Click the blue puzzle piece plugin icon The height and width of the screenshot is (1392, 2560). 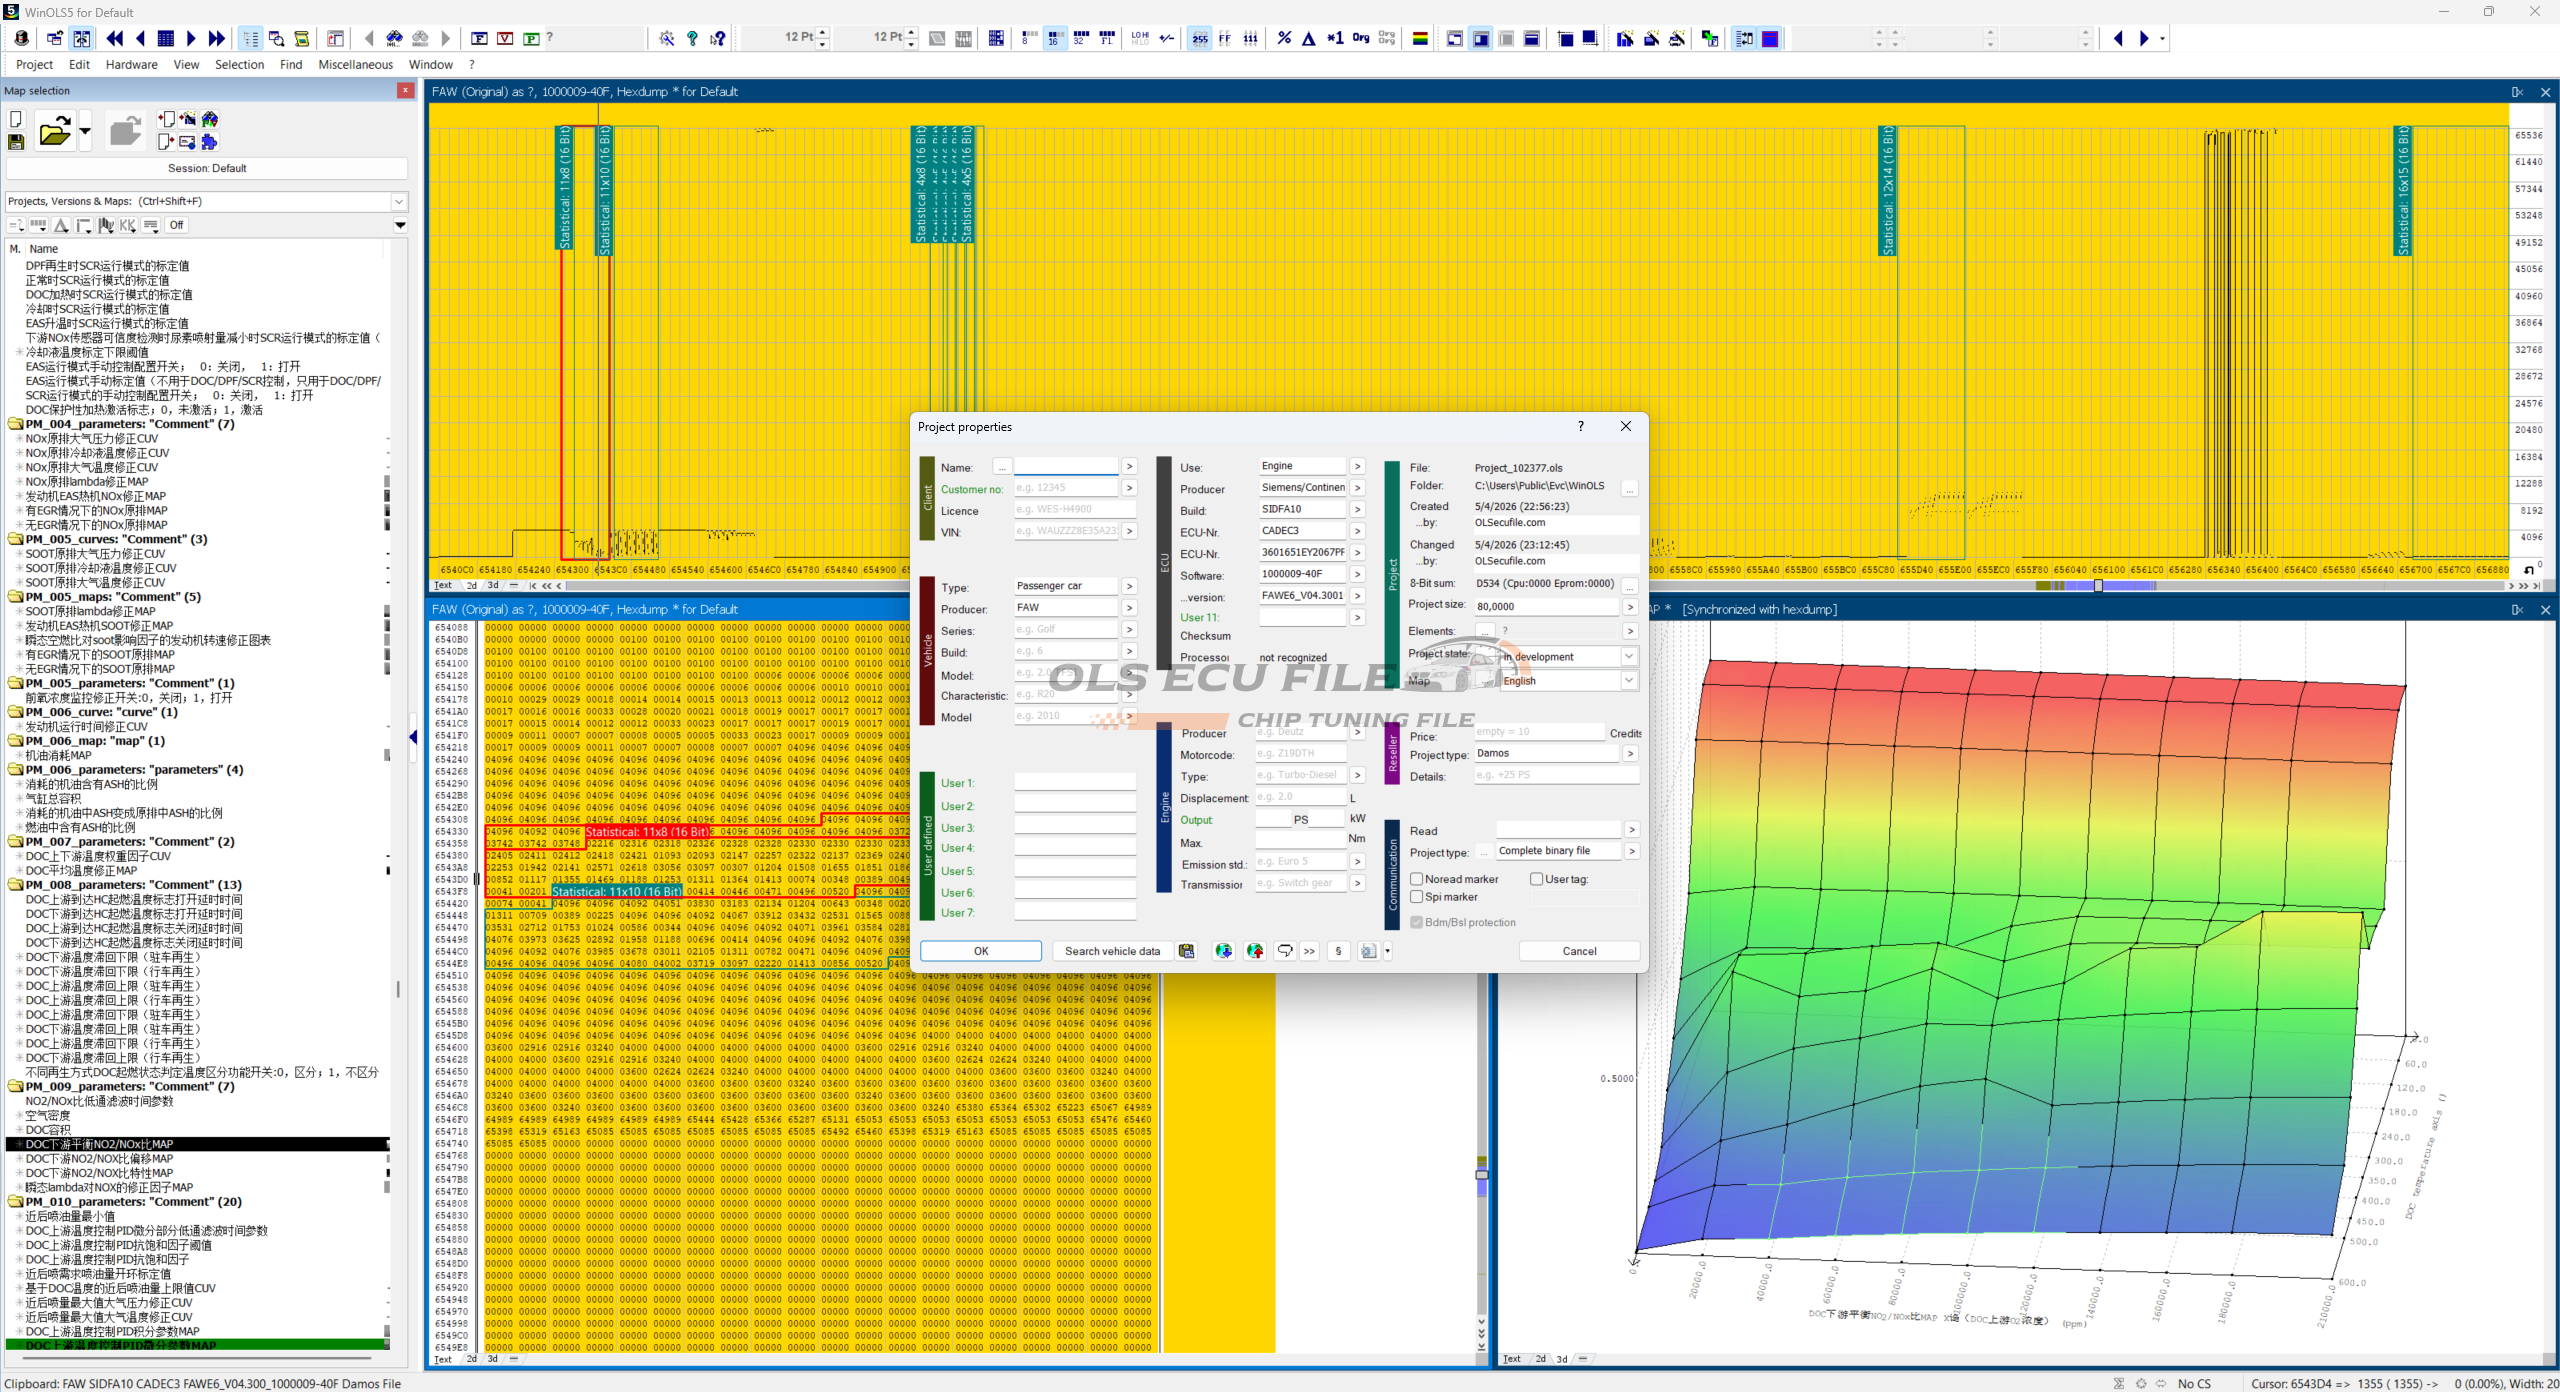click(210, 142)
